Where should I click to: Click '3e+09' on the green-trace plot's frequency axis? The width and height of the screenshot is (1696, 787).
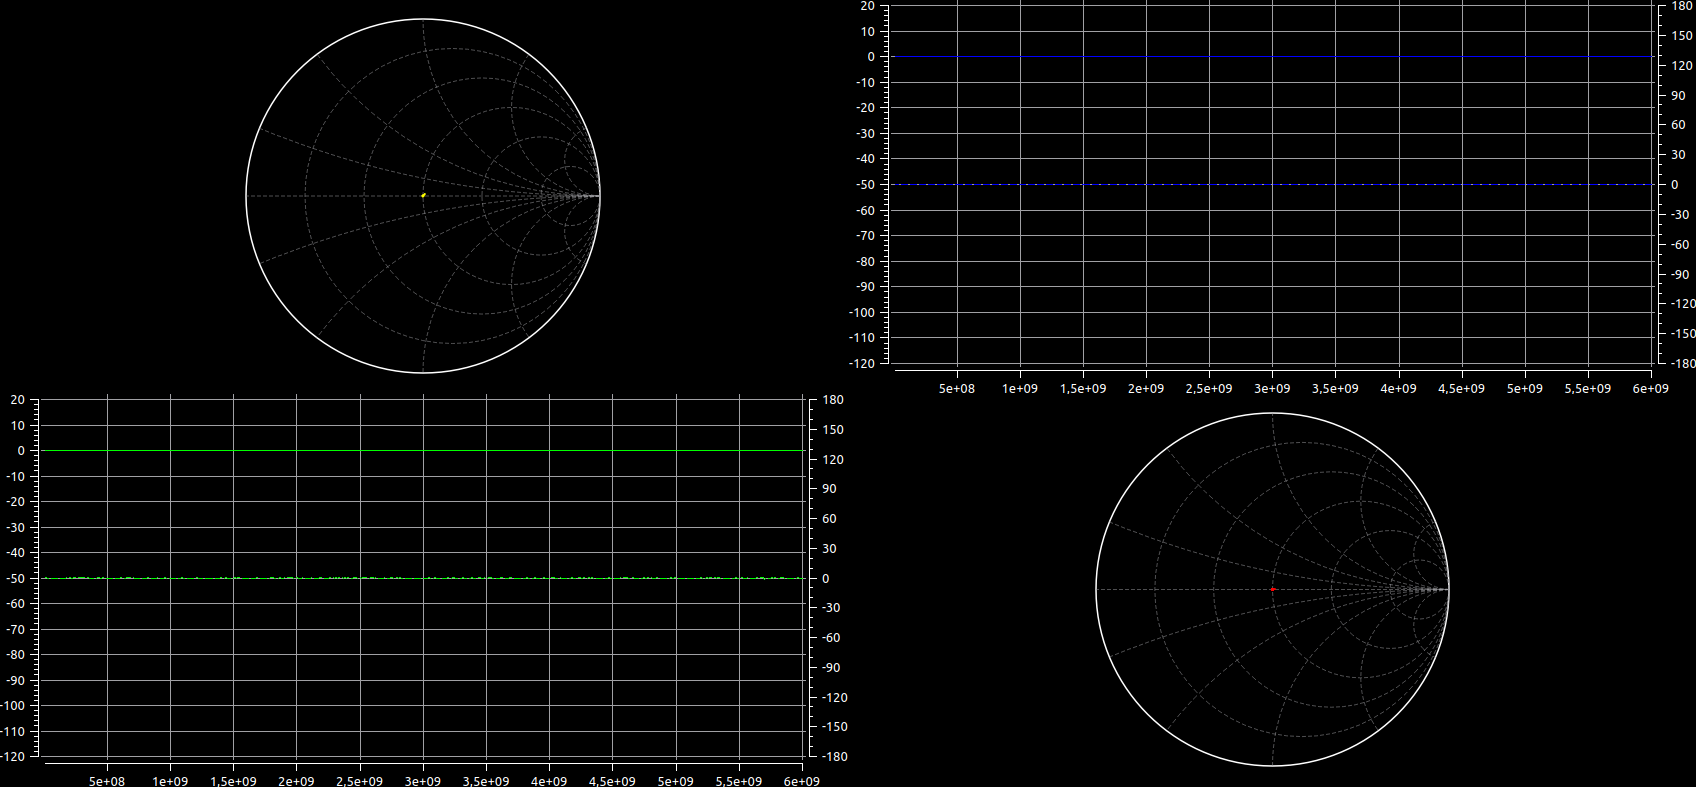[x=423, y=782]
